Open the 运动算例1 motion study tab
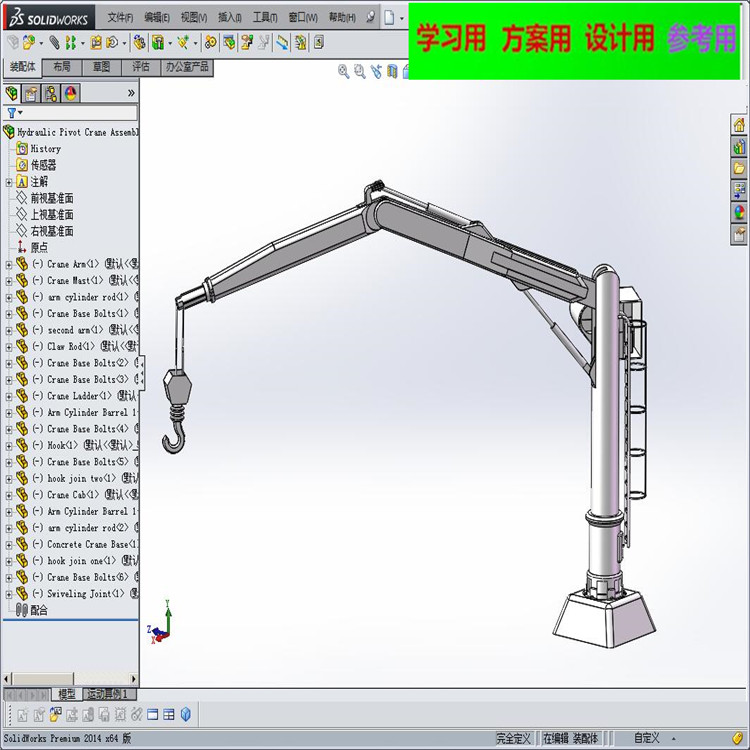 coord(109,694)
